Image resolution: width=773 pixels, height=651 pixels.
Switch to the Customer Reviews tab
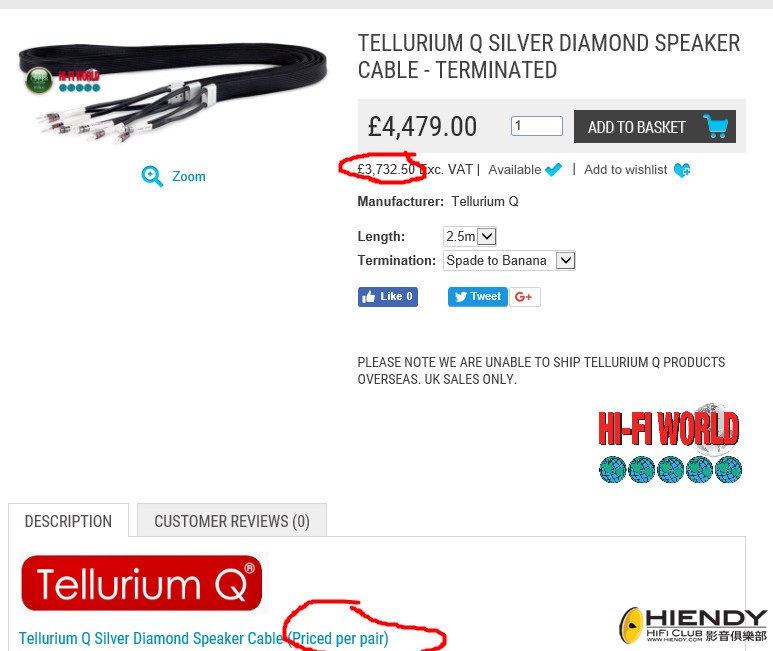(232, 520)
